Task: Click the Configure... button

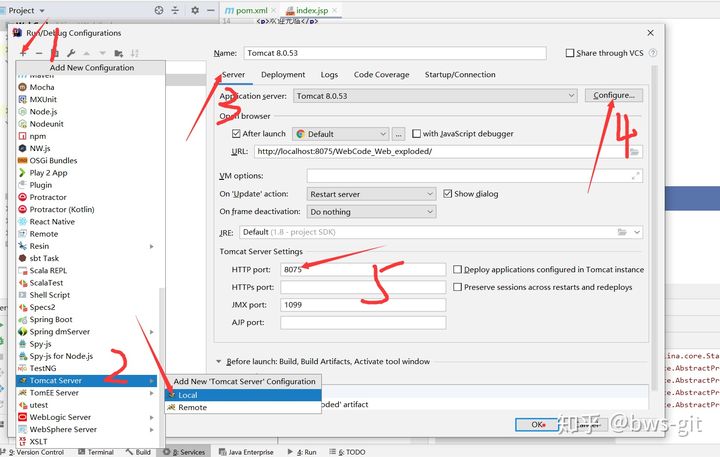Action: (x=613, y=95)
